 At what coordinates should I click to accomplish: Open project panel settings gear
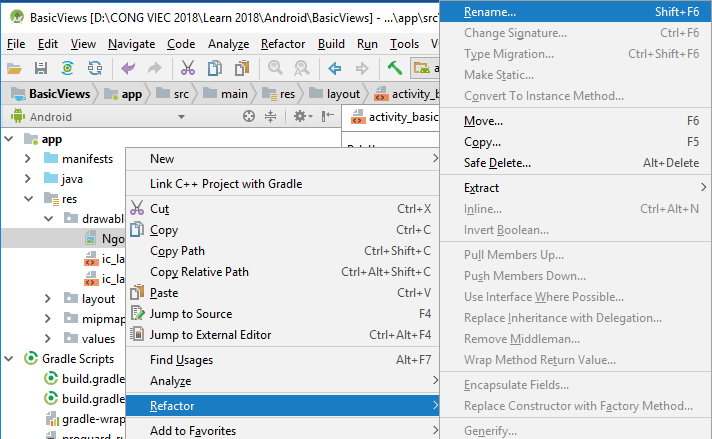click(302, 117)
